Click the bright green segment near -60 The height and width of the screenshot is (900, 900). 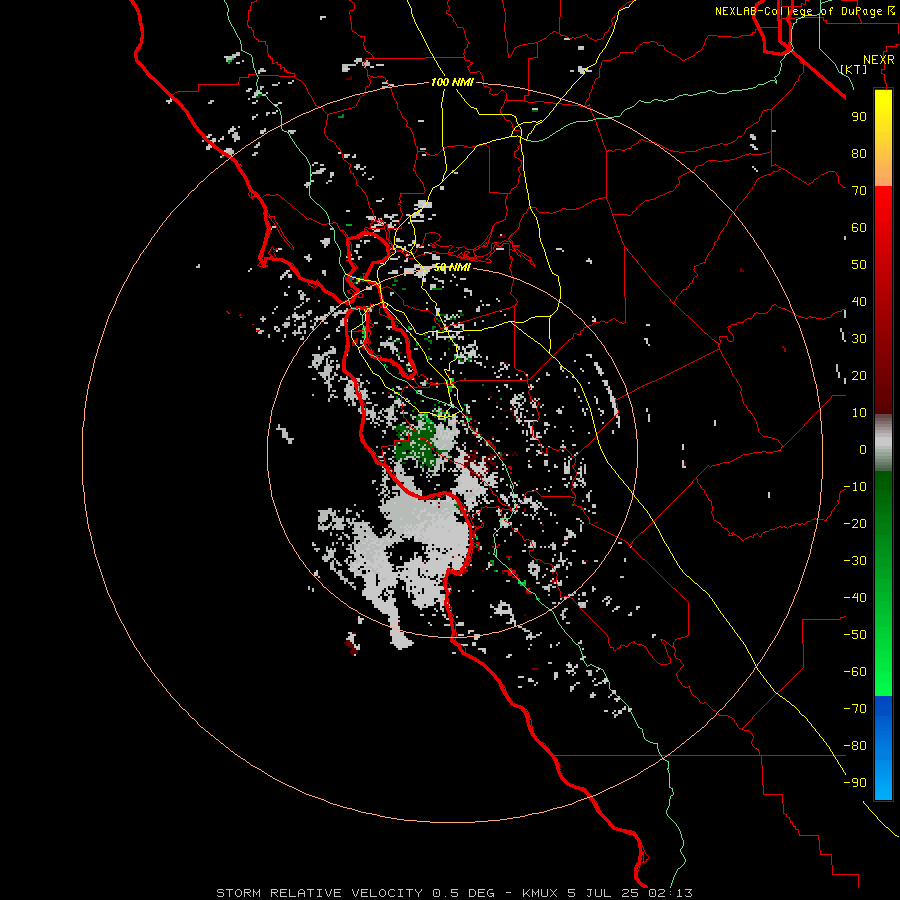[x=883, y=672]
